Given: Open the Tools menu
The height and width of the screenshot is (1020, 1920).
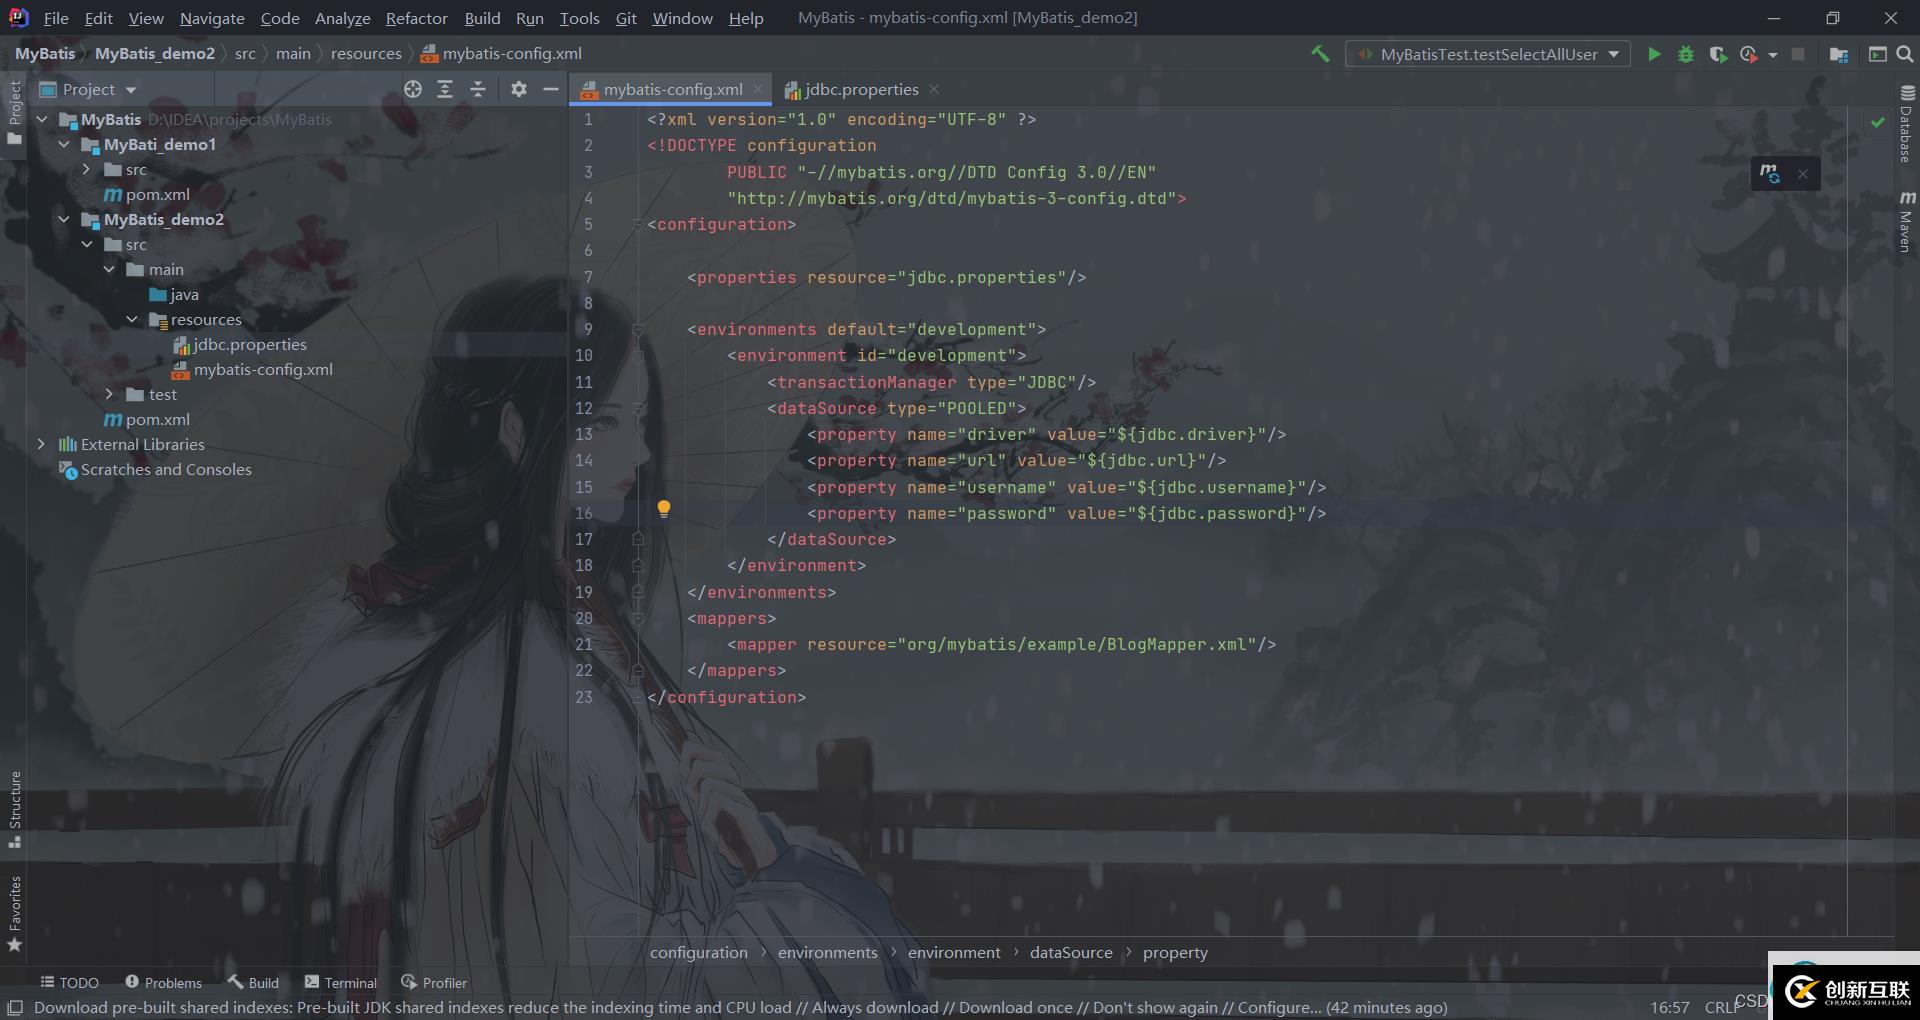Looking at the screenshot, I should coord(579,18).
